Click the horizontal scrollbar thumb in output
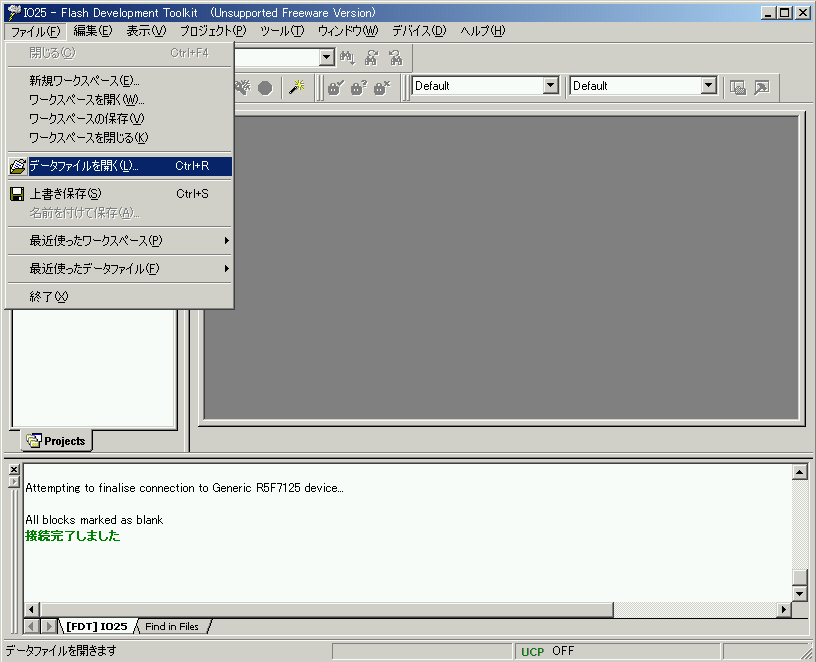This screenshot has width=816, height=662. [x=326, y=609]
